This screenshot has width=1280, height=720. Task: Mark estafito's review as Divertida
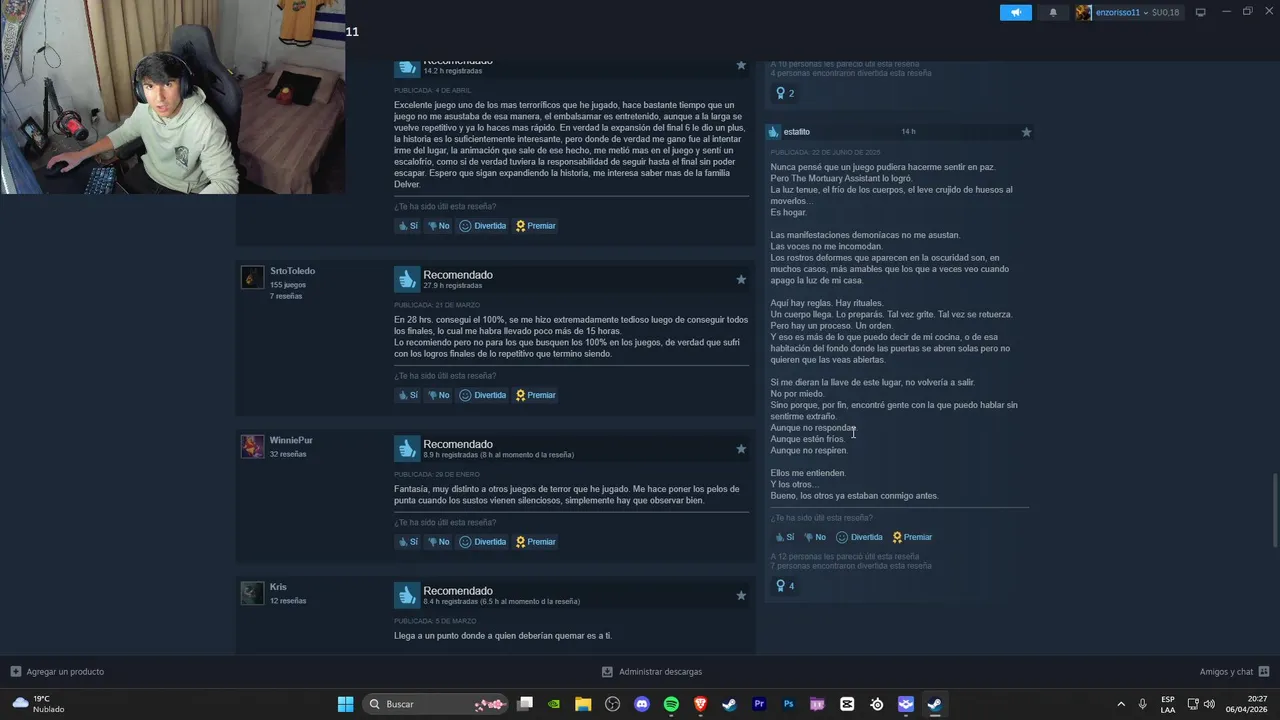(x=860, y=537)
